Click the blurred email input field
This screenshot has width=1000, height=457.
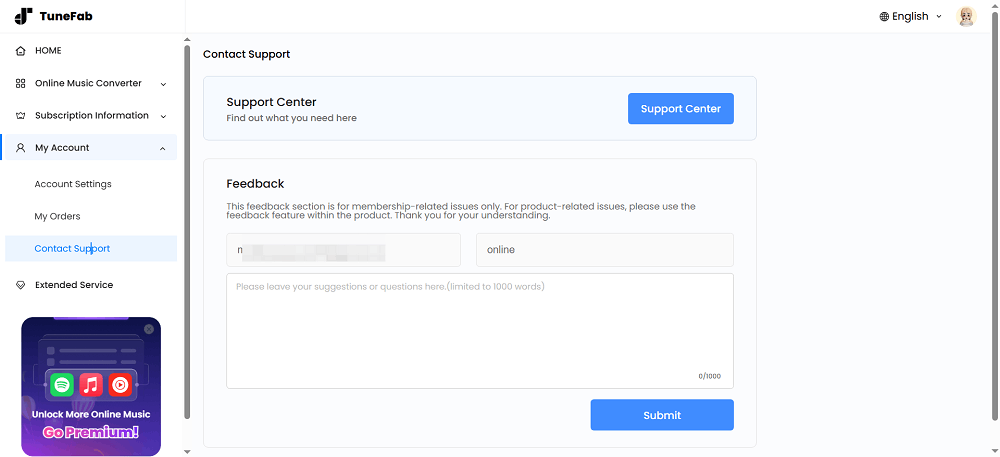point(343,250)
